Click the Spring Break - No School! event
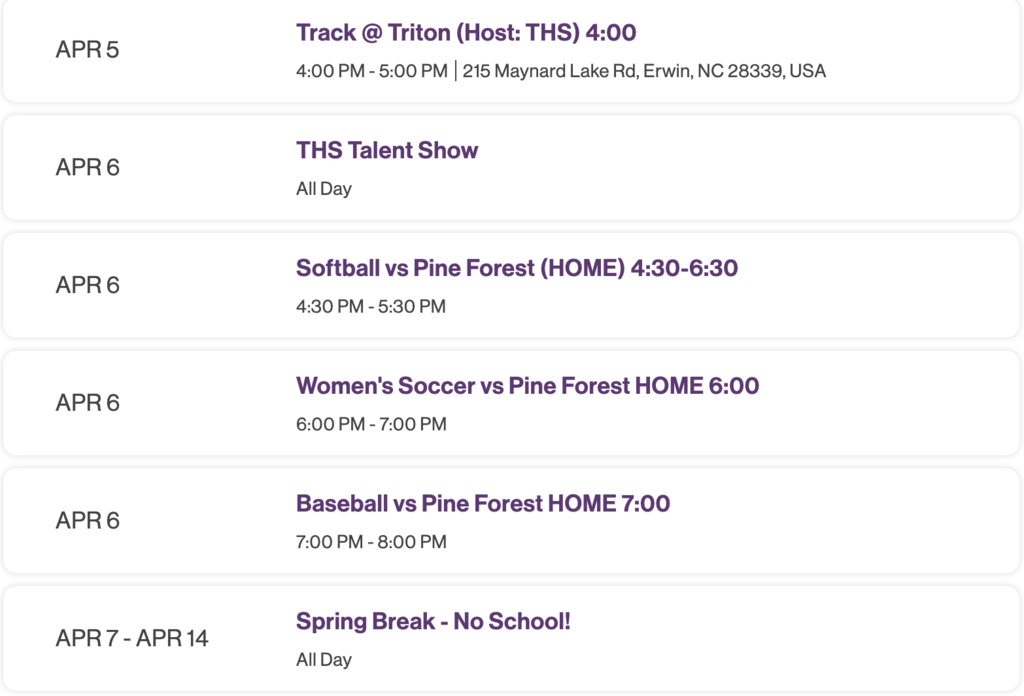This screenshot has width=1024, height=696. click(x=433, y=621)
